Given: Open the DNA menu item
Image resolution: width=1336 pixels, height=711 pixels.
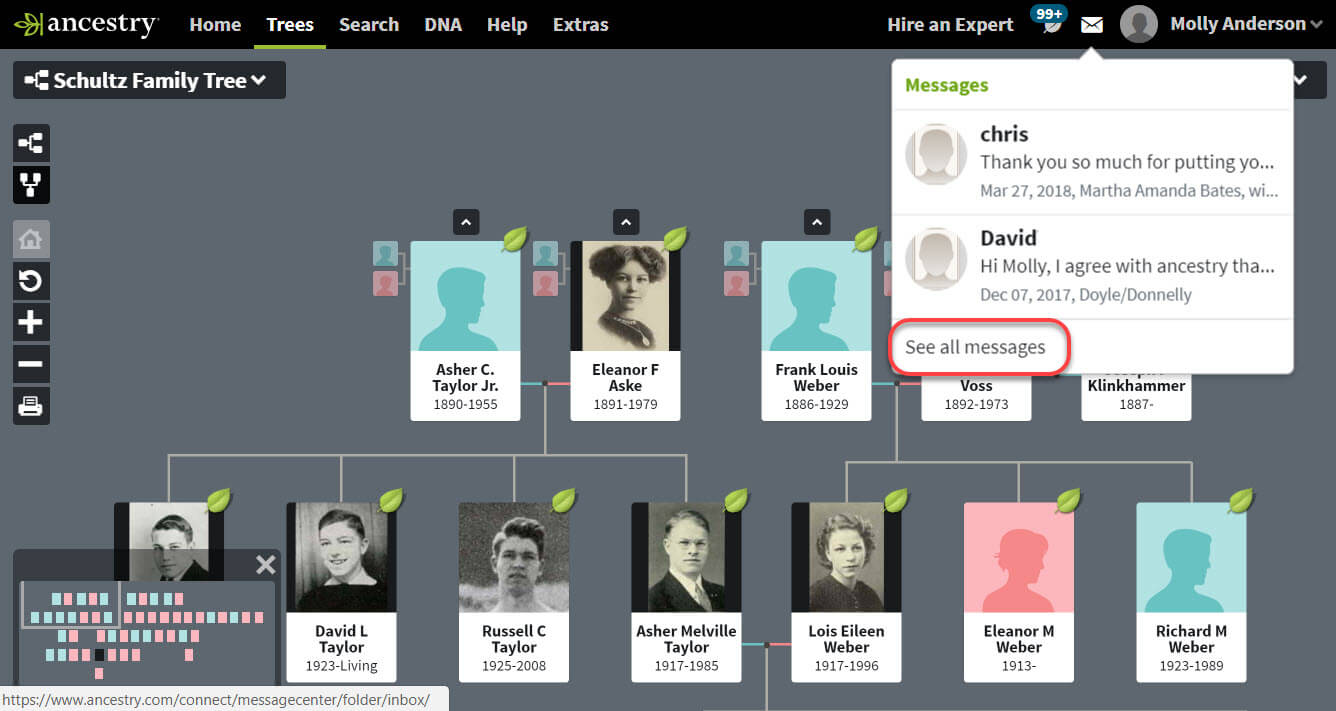Looking at the screenshot, I should (x=443, y=24).
